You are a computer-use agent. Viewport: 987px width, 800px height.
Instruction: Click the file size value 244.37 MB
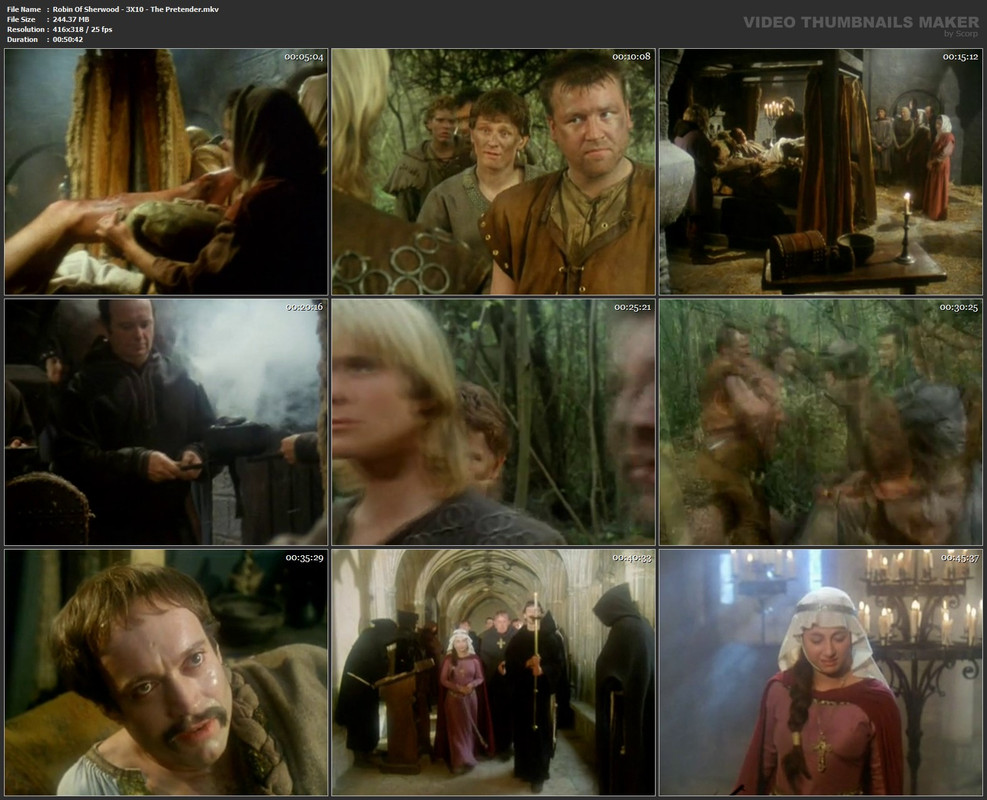[71, 20]
